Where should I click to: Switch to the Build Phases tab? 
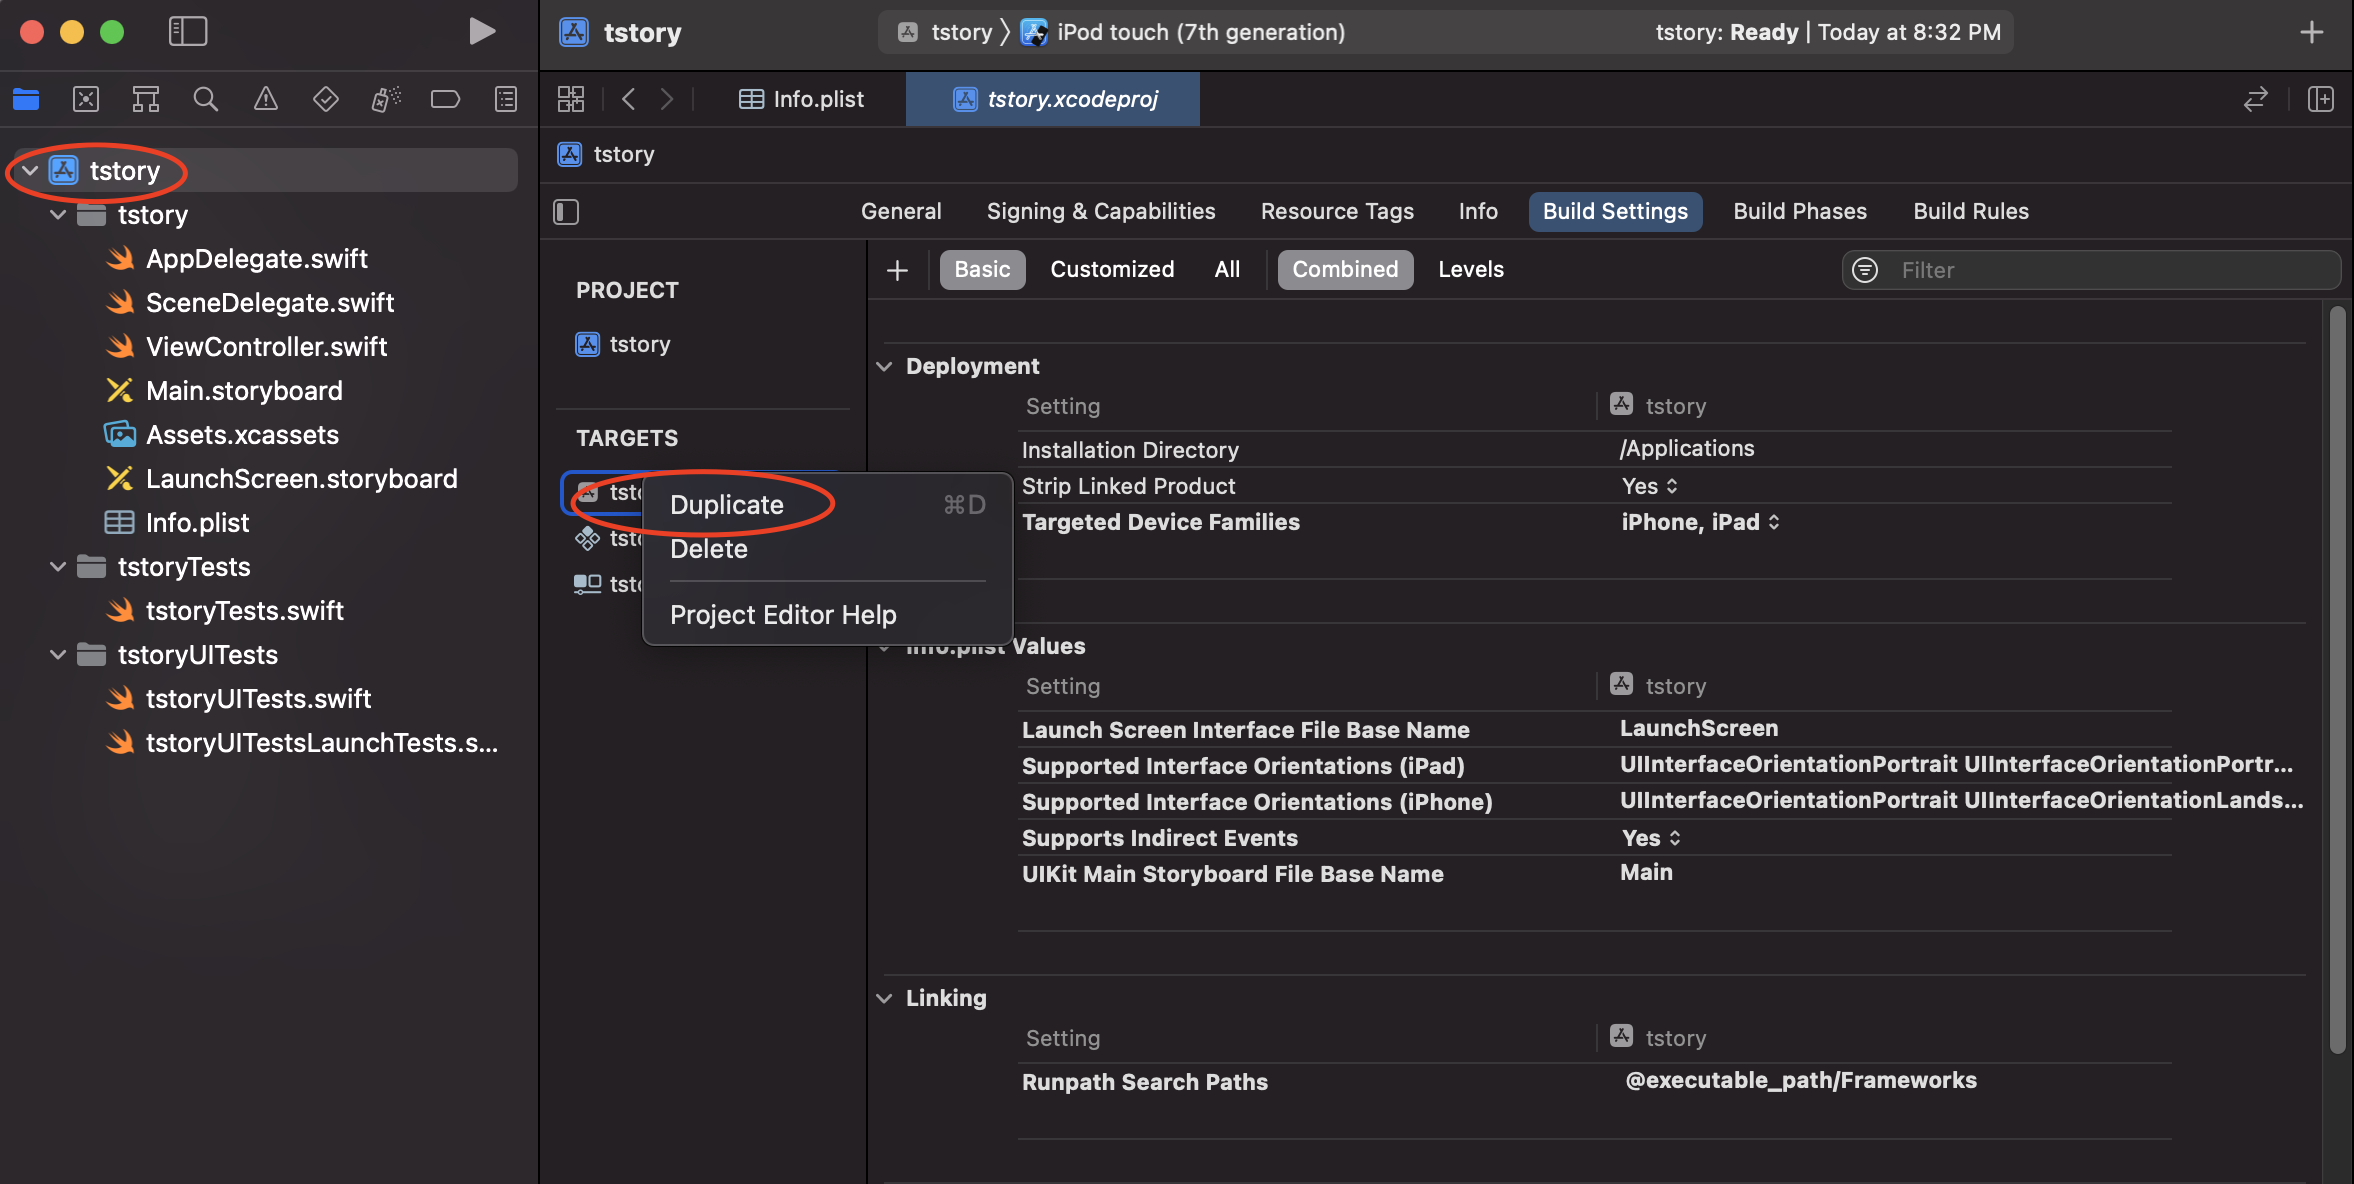1799,212
